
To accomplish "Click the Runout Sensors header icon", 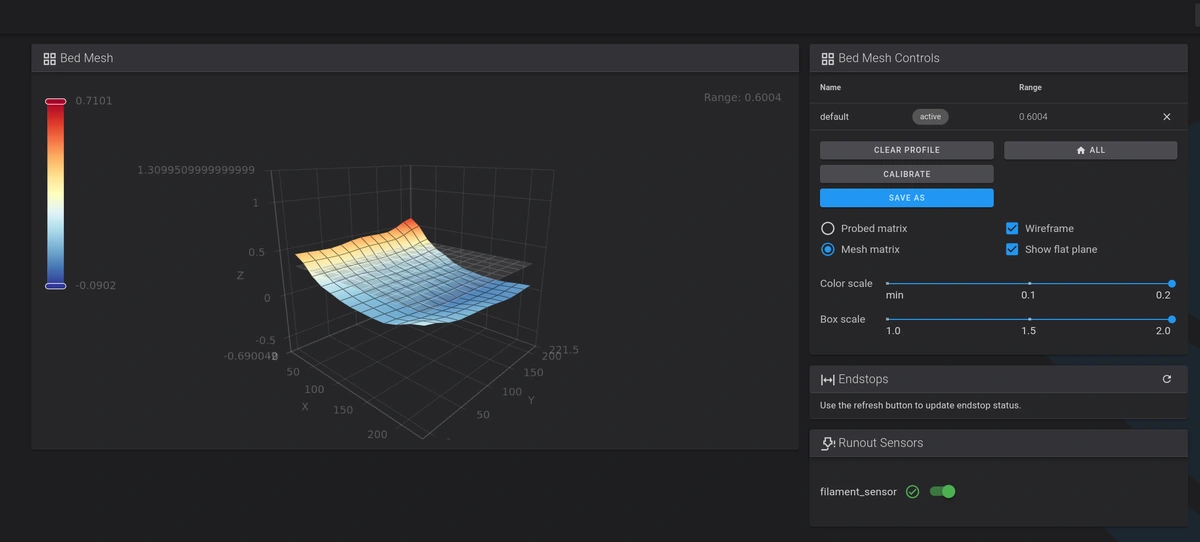I will pyautogui.click(x=828, y=443).
